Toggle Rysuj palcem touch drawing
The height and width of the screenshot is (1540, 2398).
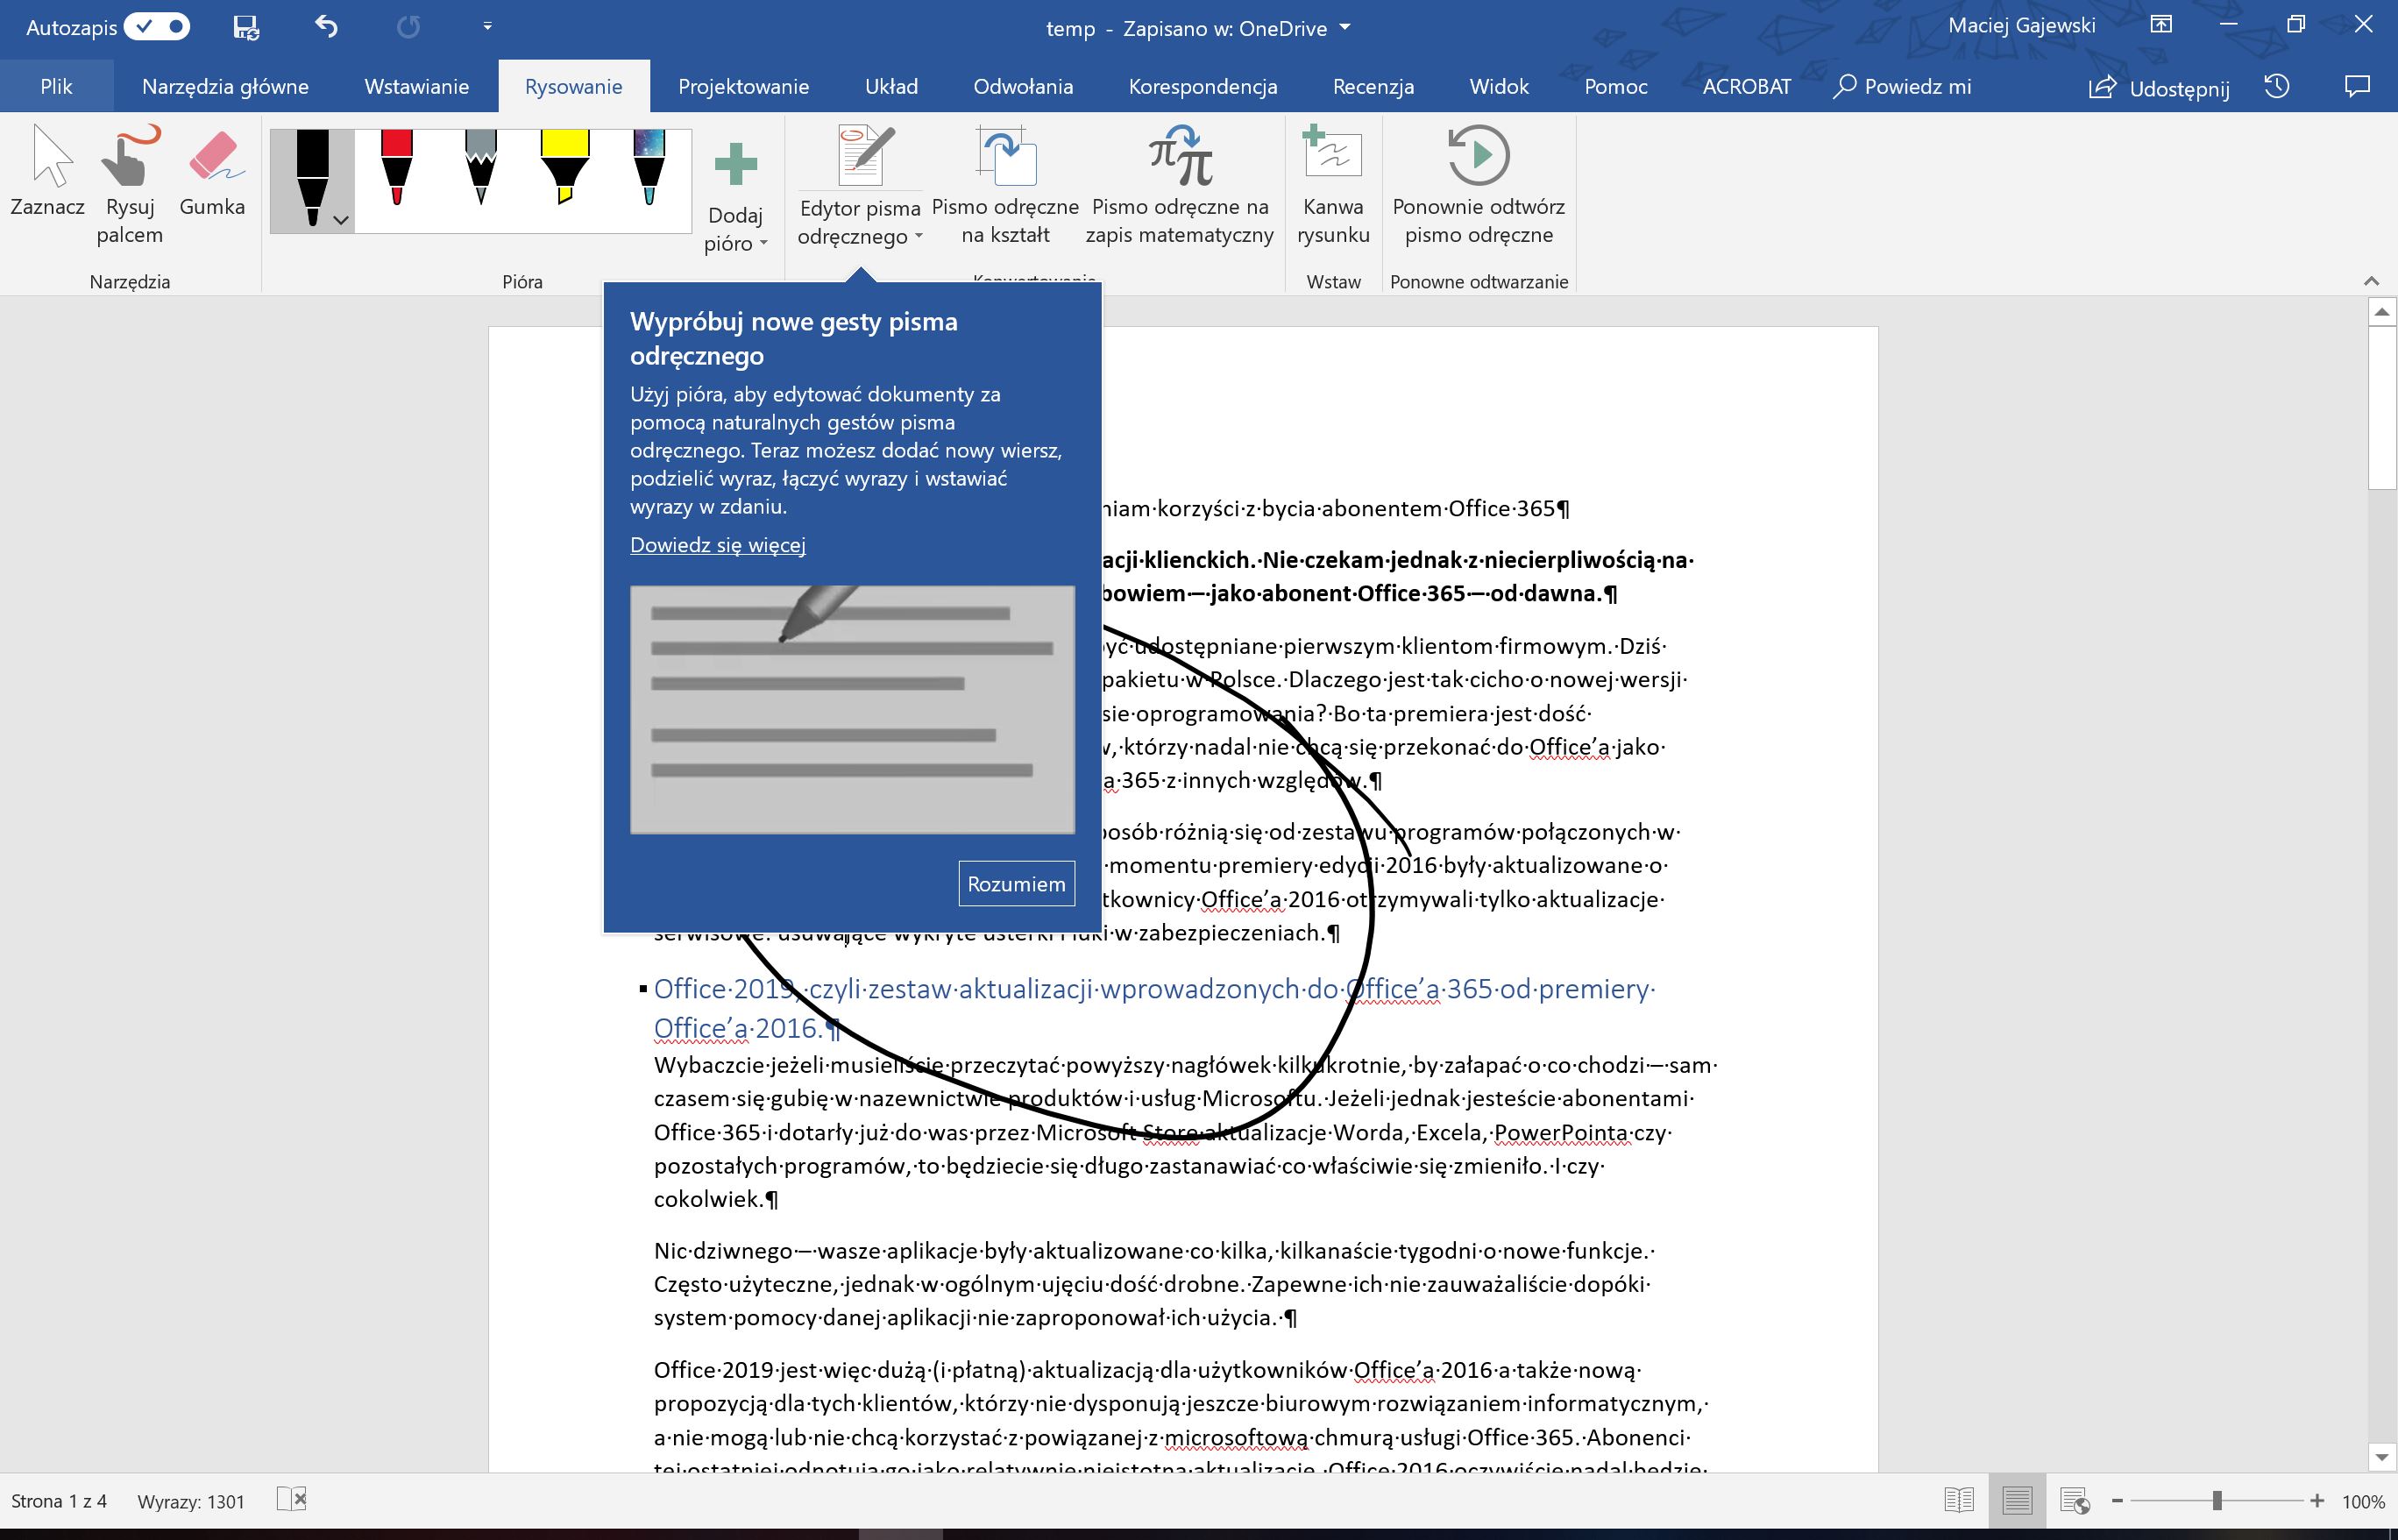pos(129,184)
